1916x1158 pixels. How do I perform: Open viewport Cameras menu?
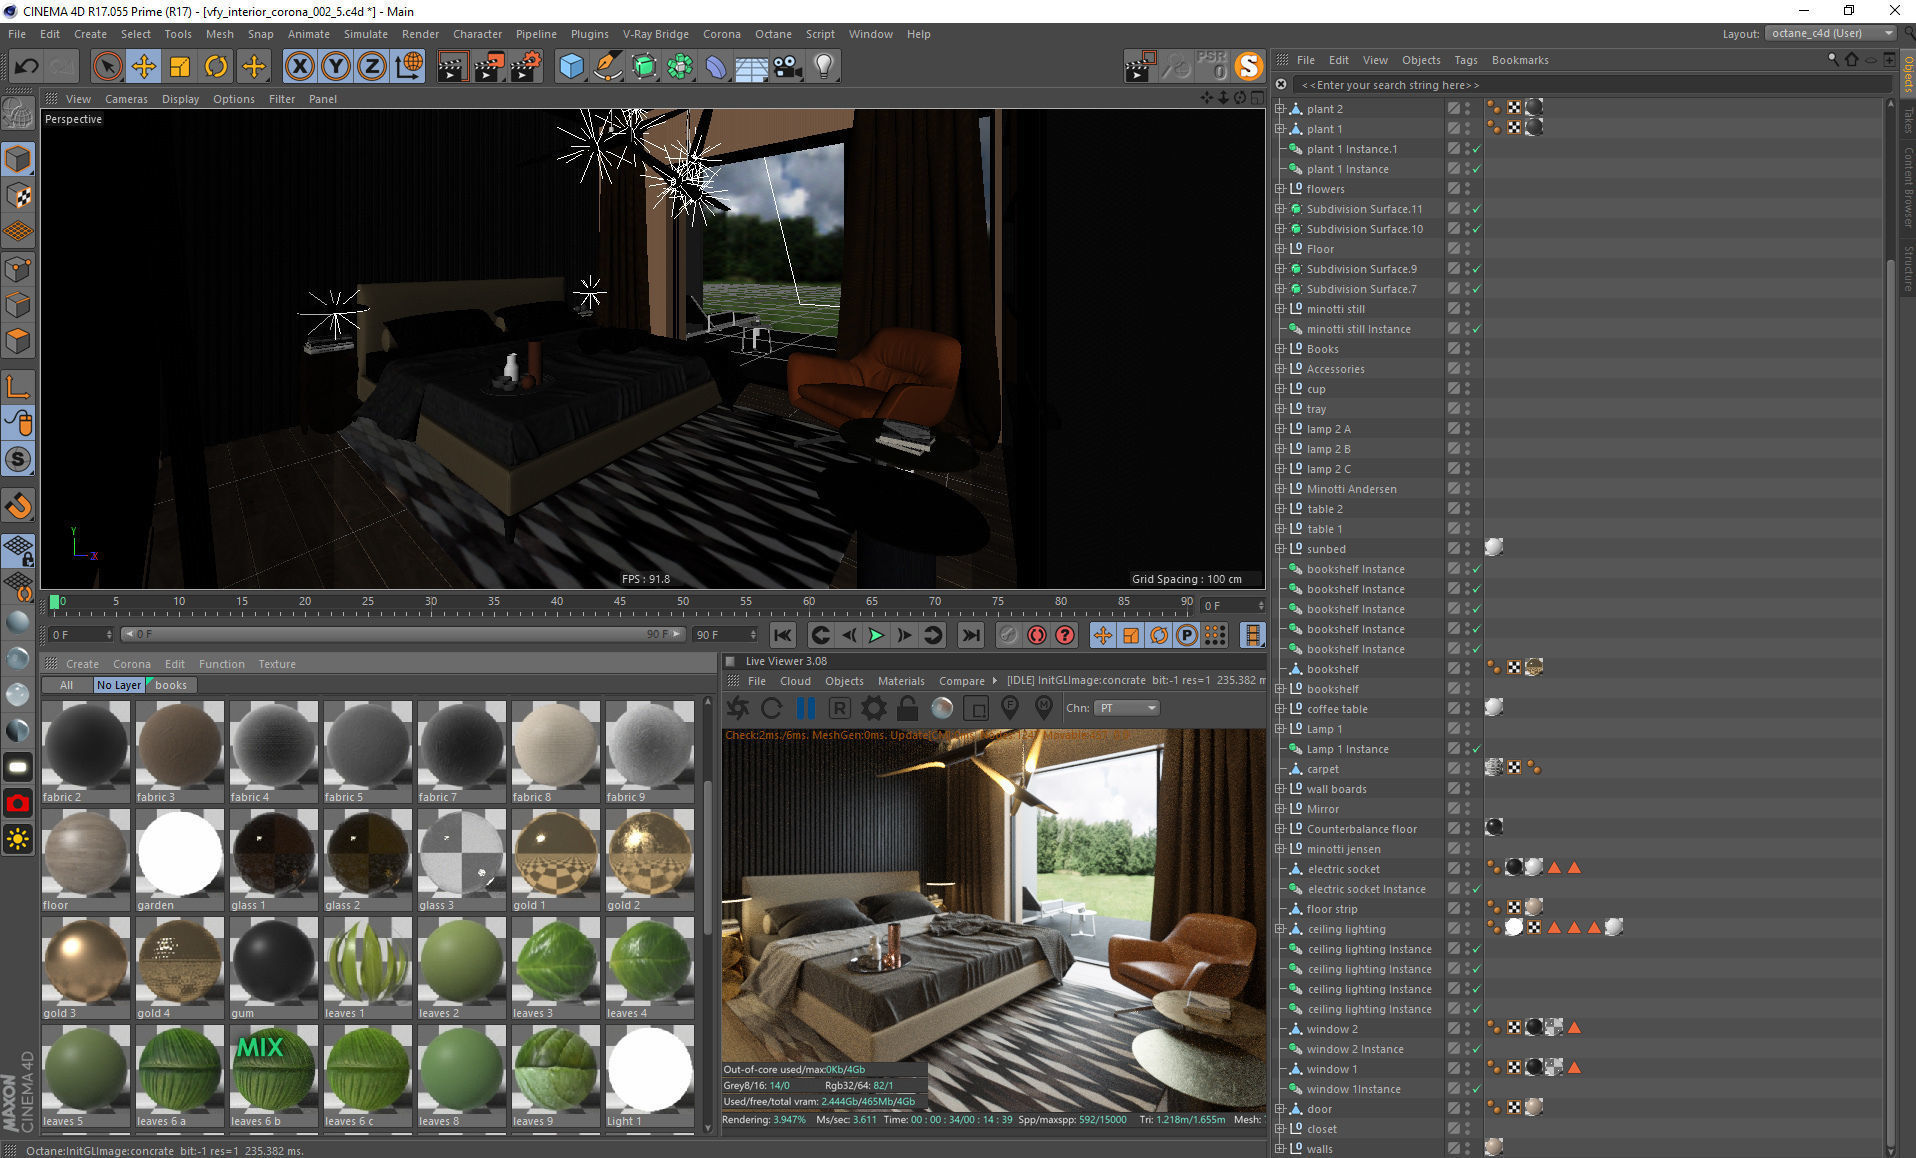126,99
